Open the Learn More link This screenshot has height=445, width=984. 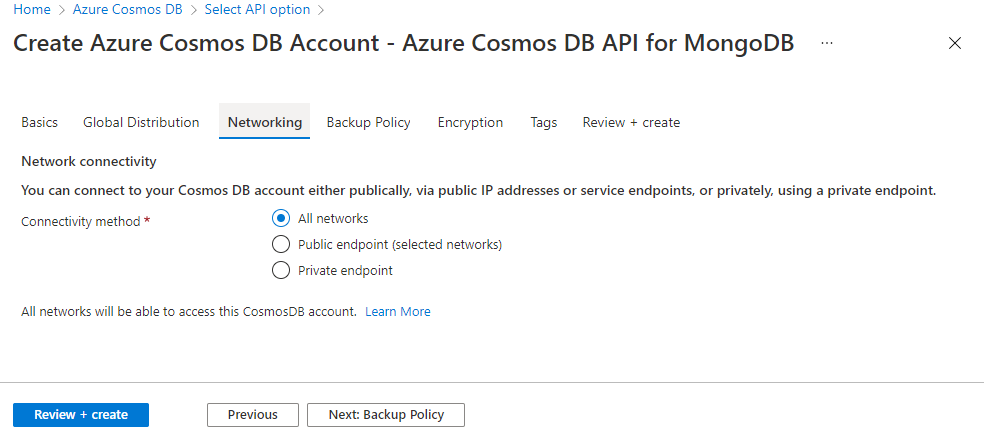398,311
